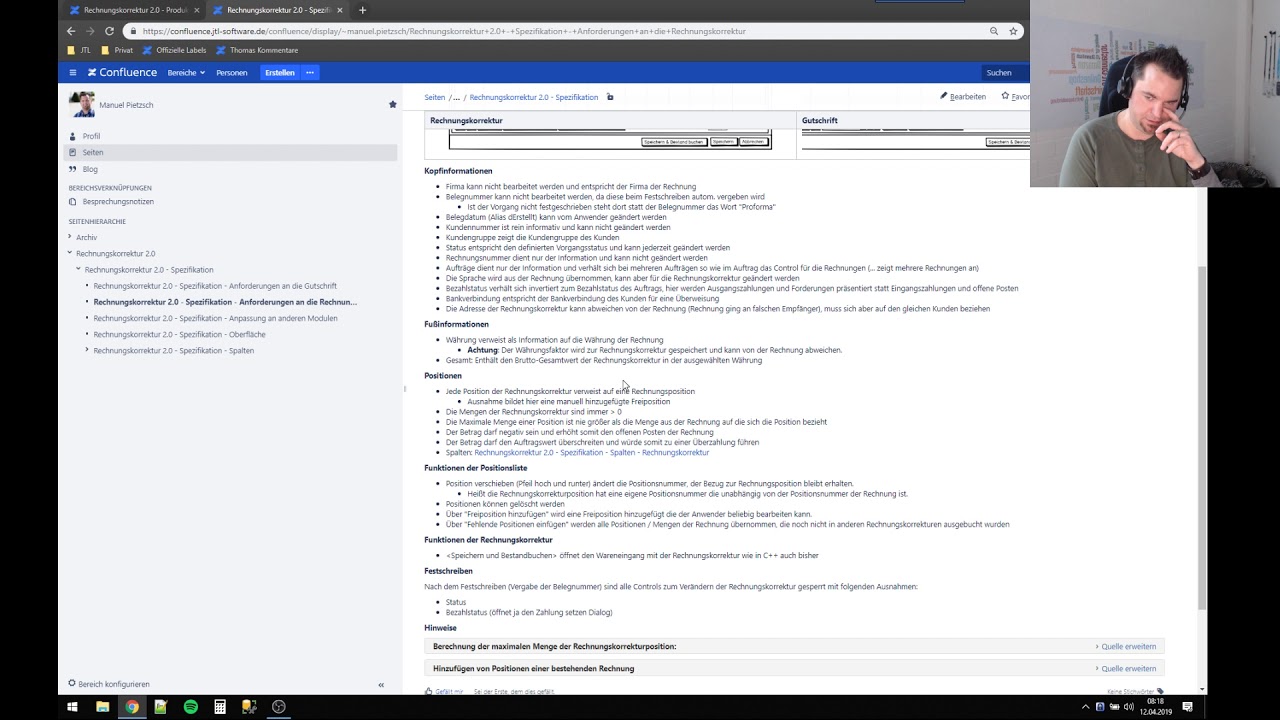The image size is (1280, 720).
Task: Go to the Confluence home logo
Action: click(x=122, y=72)
